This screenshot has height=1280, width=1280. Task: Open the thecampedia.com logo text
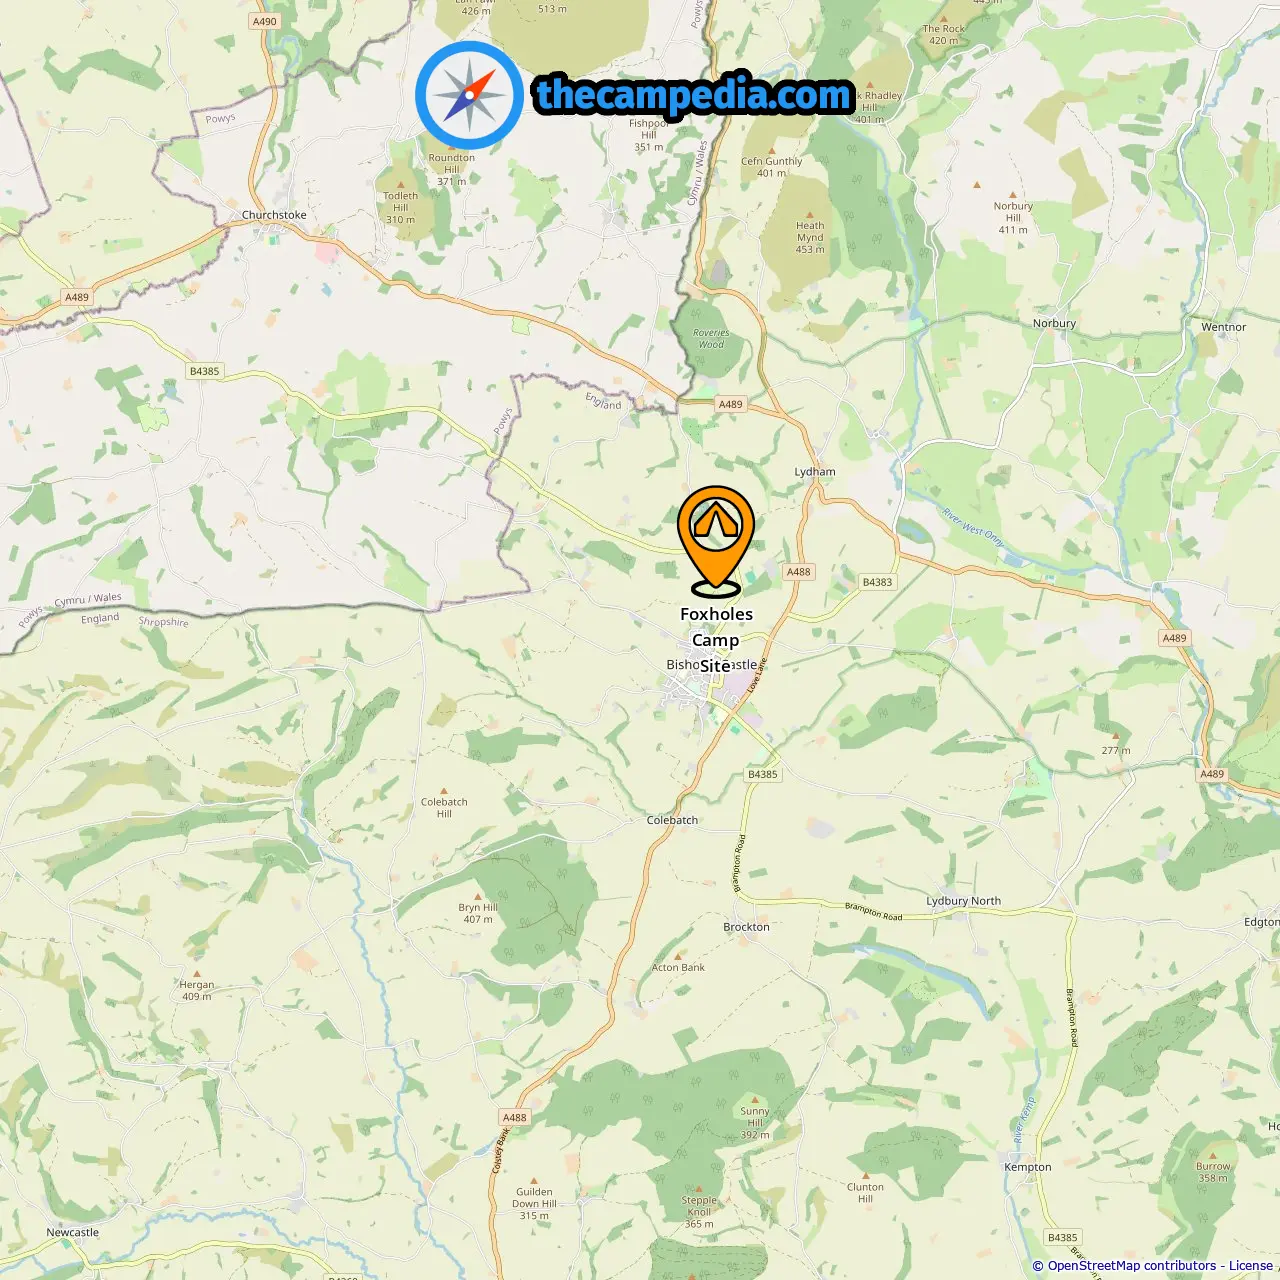pos(694,95)
